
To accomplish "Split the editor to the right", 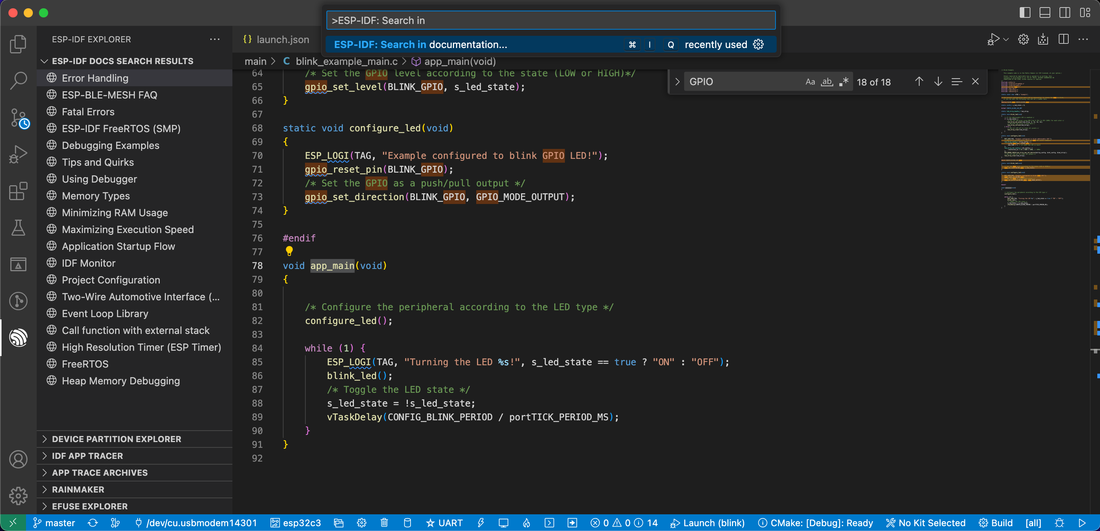I will tap(1063, 39).
